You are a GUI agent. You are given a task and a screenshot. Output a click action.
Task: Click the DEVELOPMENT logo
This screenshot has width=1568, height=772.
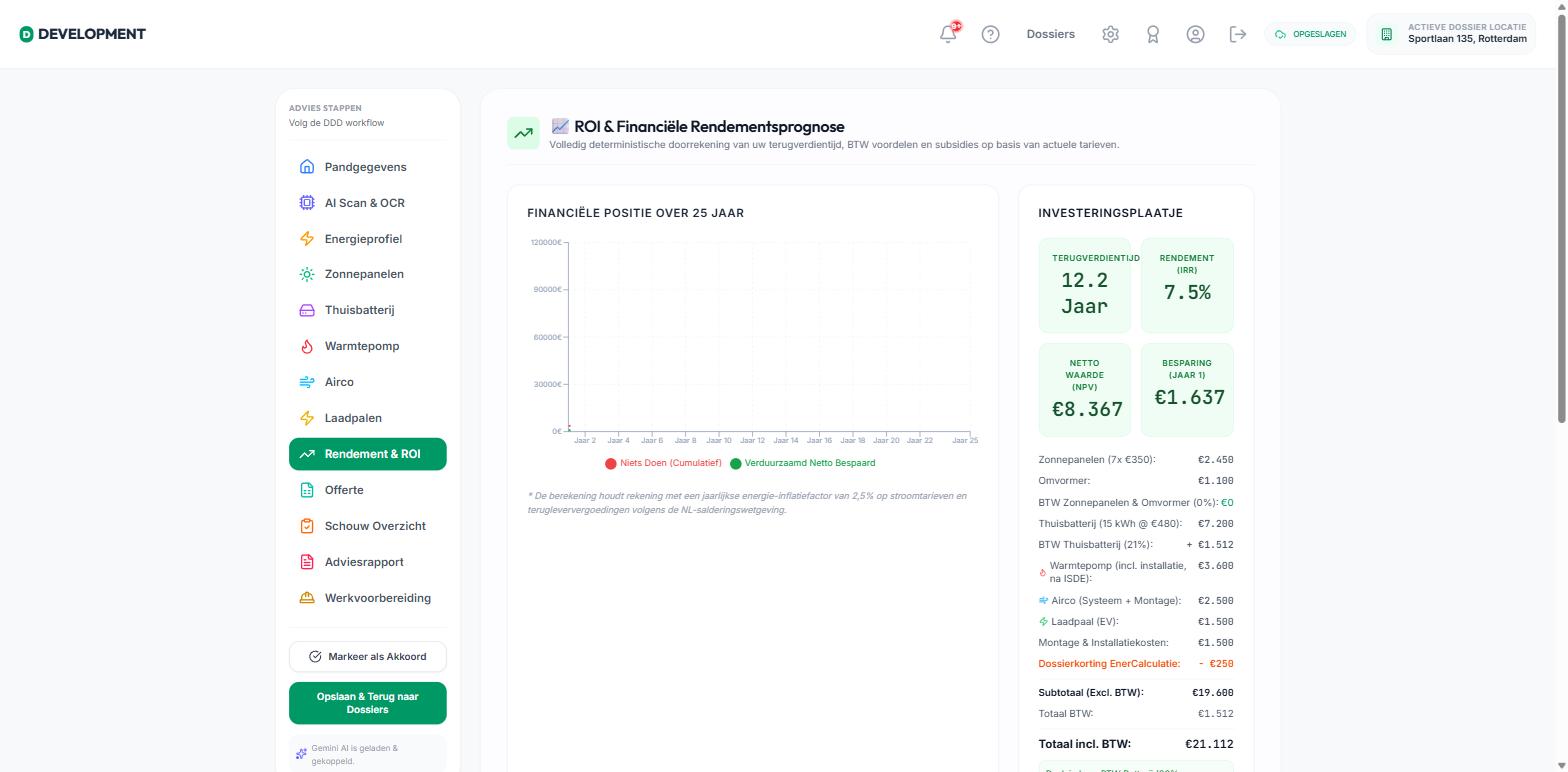pyautogui.click(x=82, y=34)
